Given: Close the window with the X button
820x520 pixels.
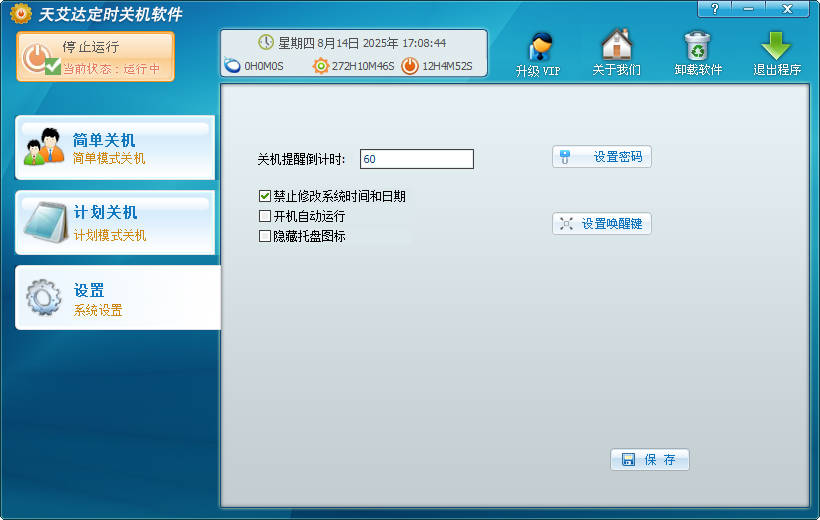Looking at the screenshot, I should pos(787,9).
